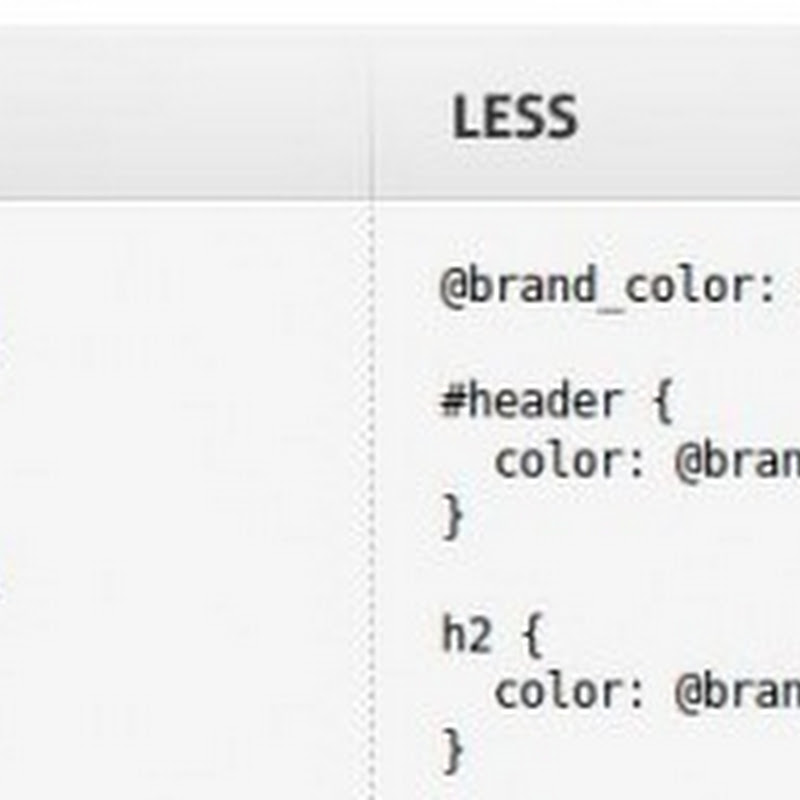Click the opening brace after #header

(x=660, y=402)
